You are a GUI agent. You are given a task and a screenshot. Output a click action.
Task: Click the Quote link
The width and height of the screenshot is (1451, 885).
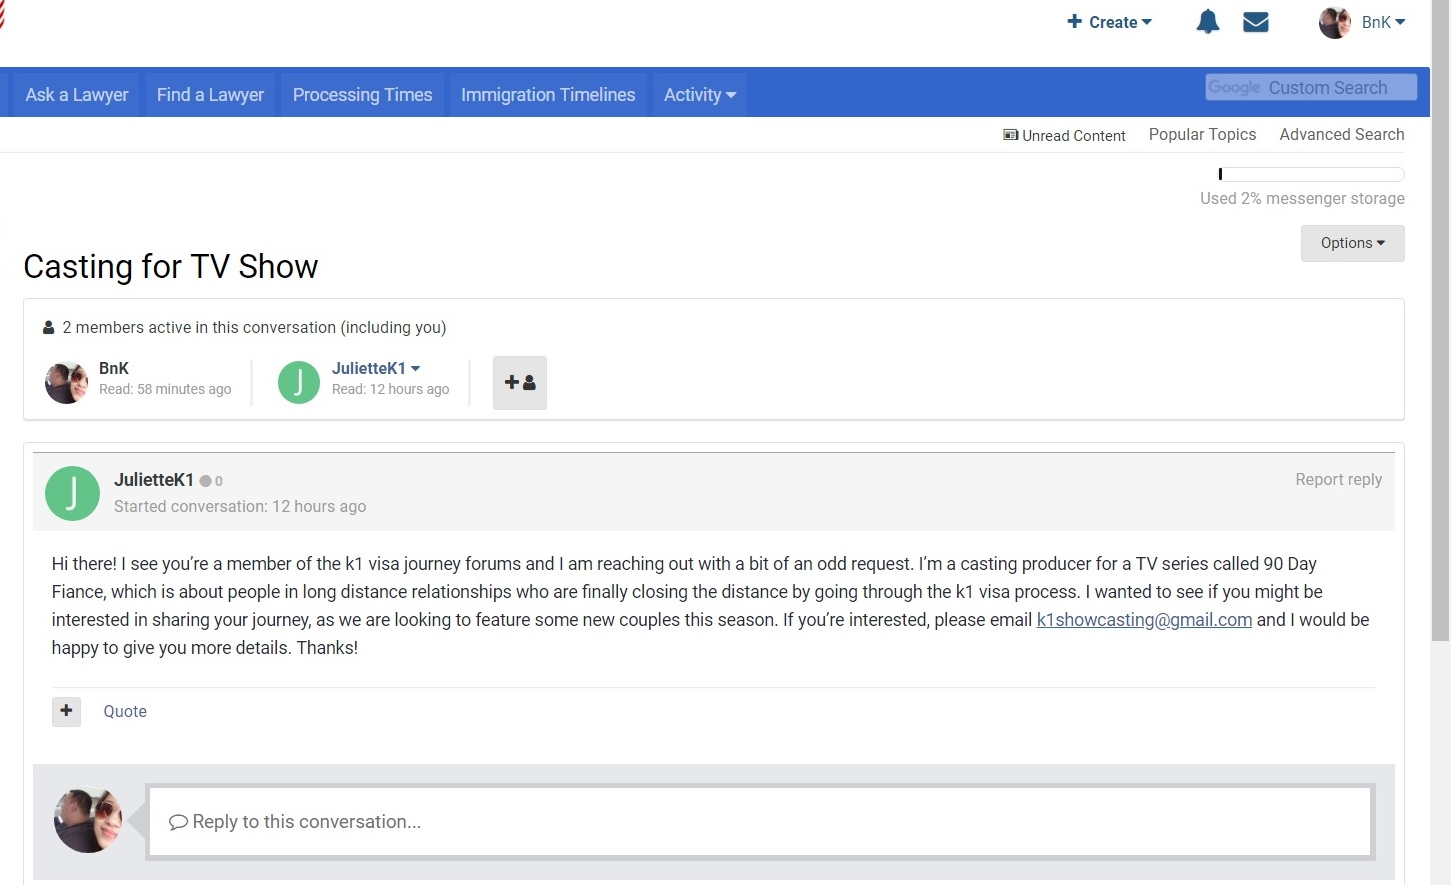(125, 711)
